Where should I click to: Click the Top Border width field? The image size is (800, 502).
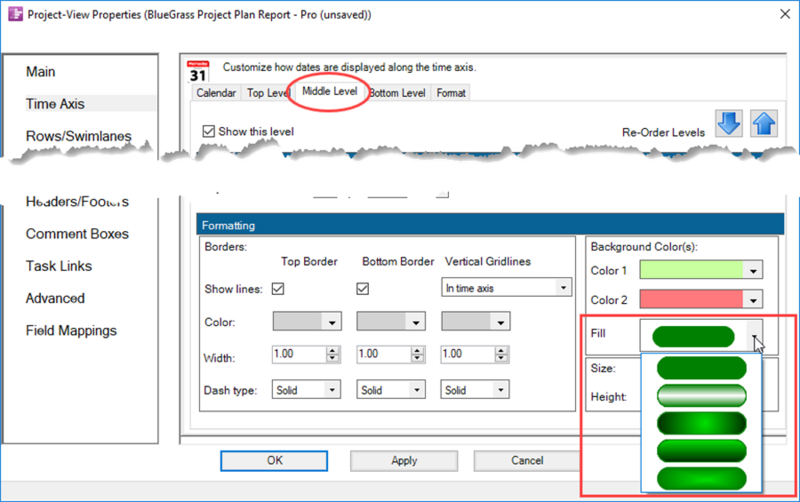click(299, 354)
